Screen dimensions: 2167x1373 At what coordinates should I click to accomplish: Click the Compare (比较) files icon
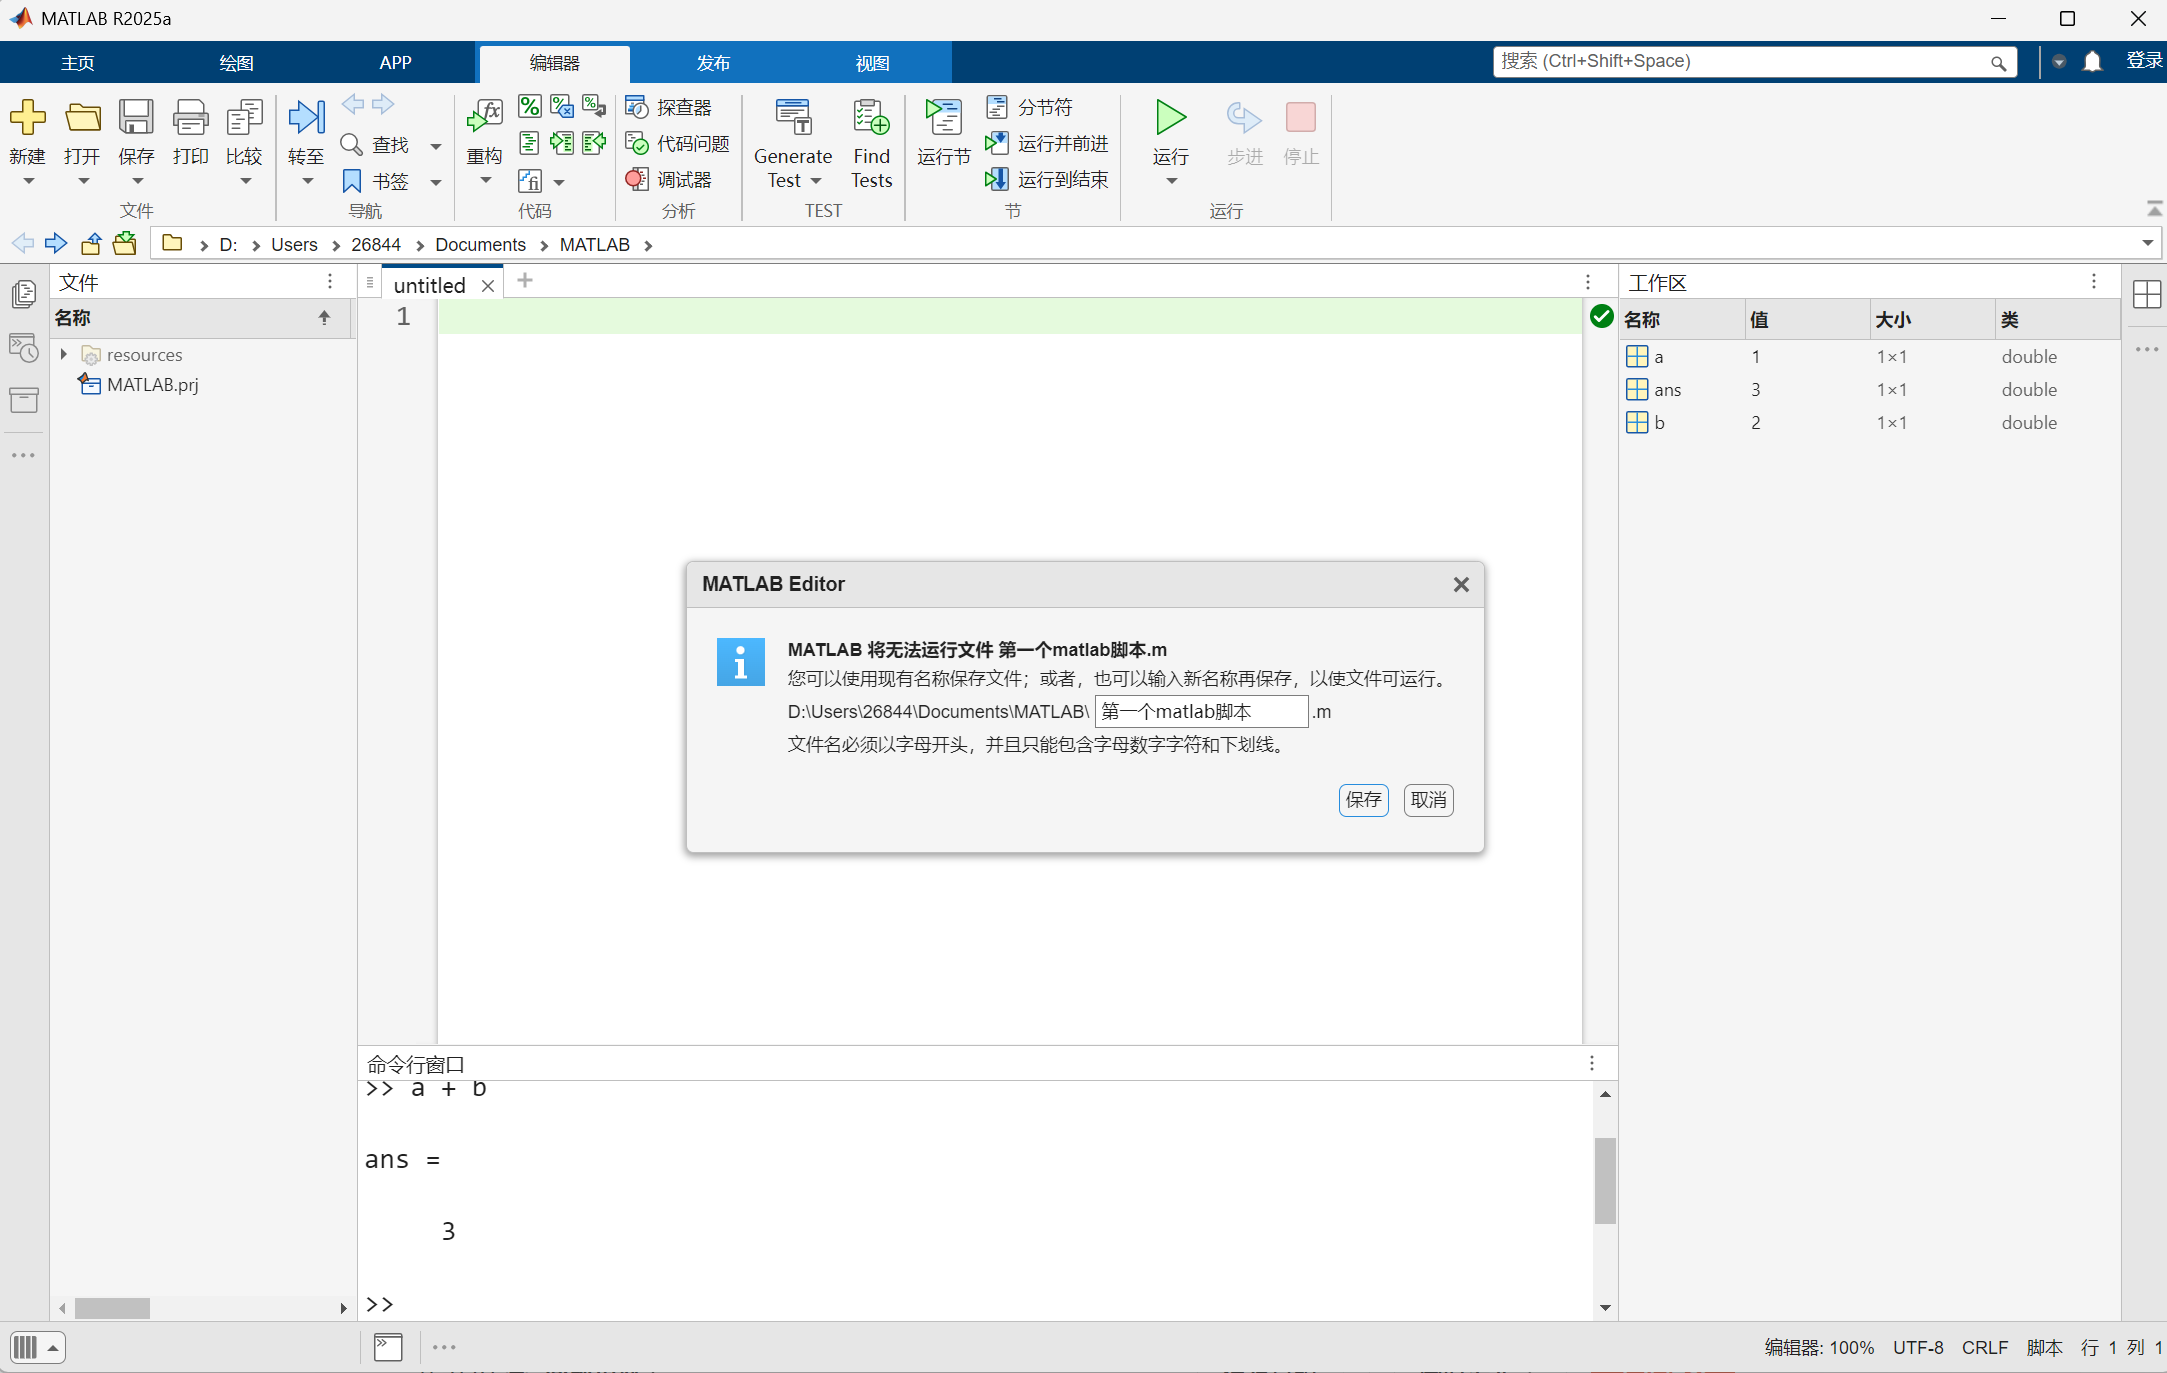244,118
